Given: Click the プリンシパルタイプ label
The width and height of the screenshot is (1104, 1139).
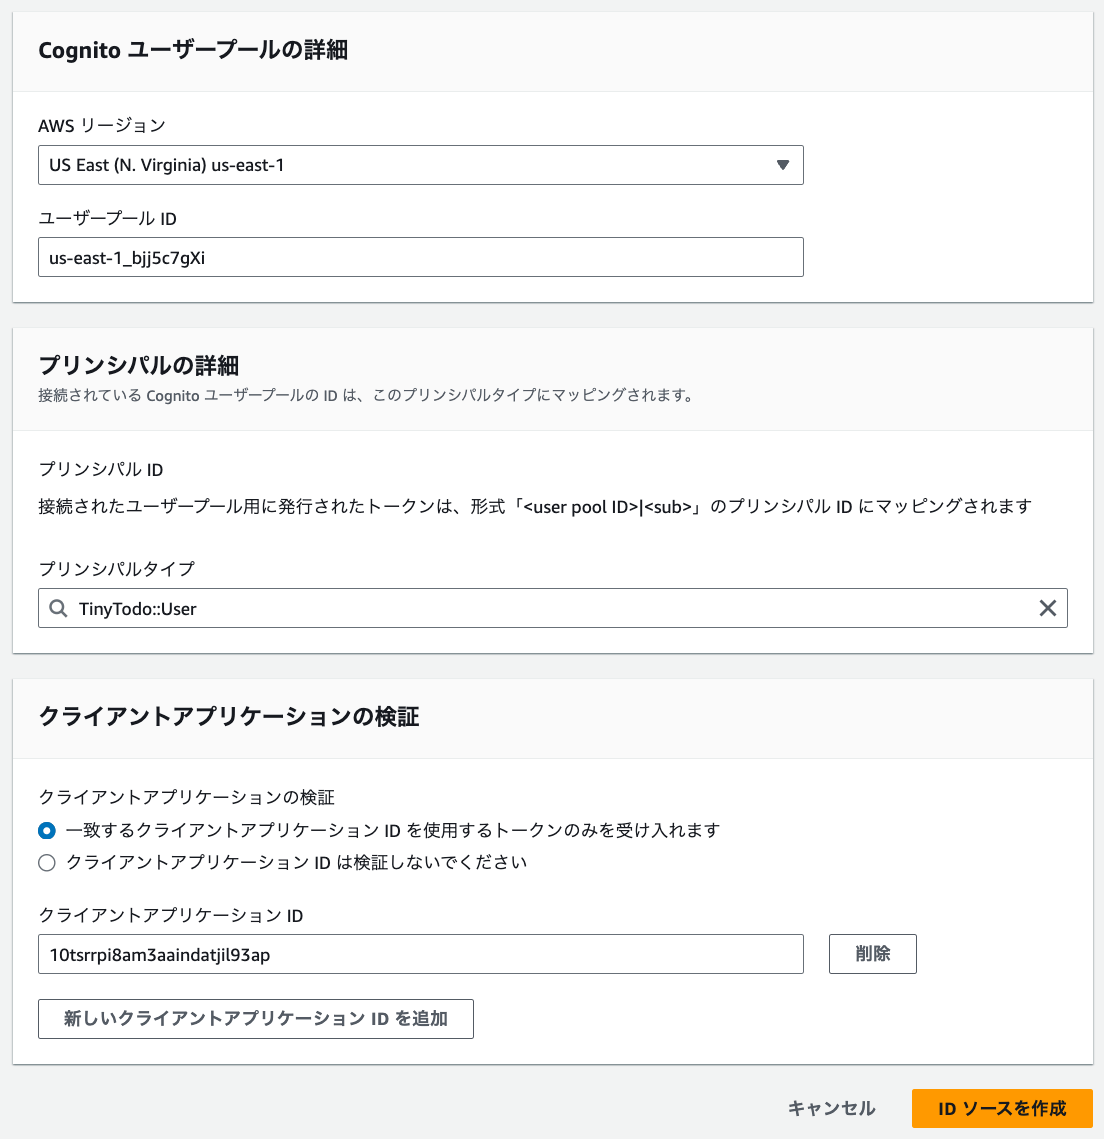Looking at the screenshot, I should pos(116,568).
